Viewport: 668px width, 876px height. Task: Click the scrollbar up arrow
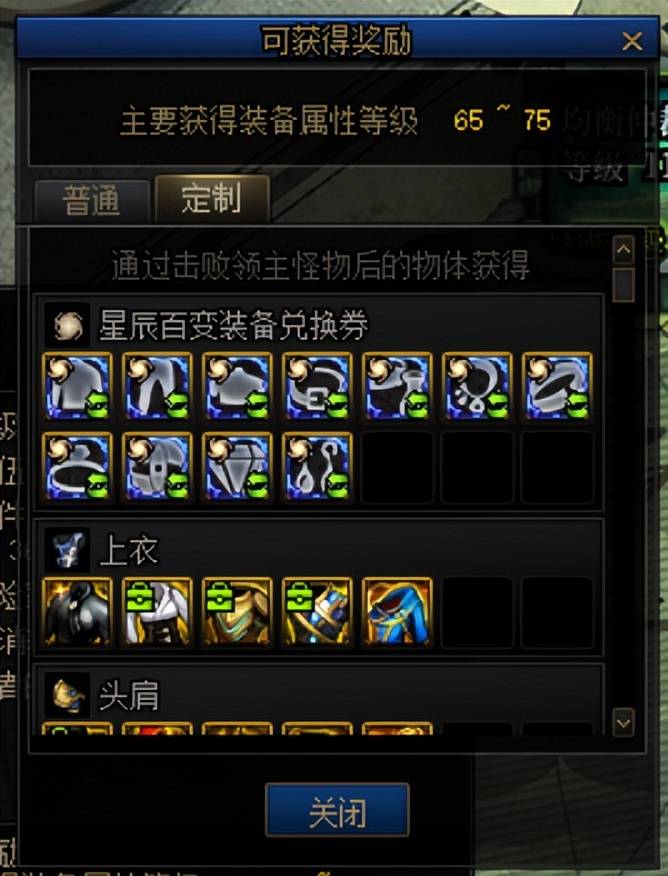tap(623, 250)
